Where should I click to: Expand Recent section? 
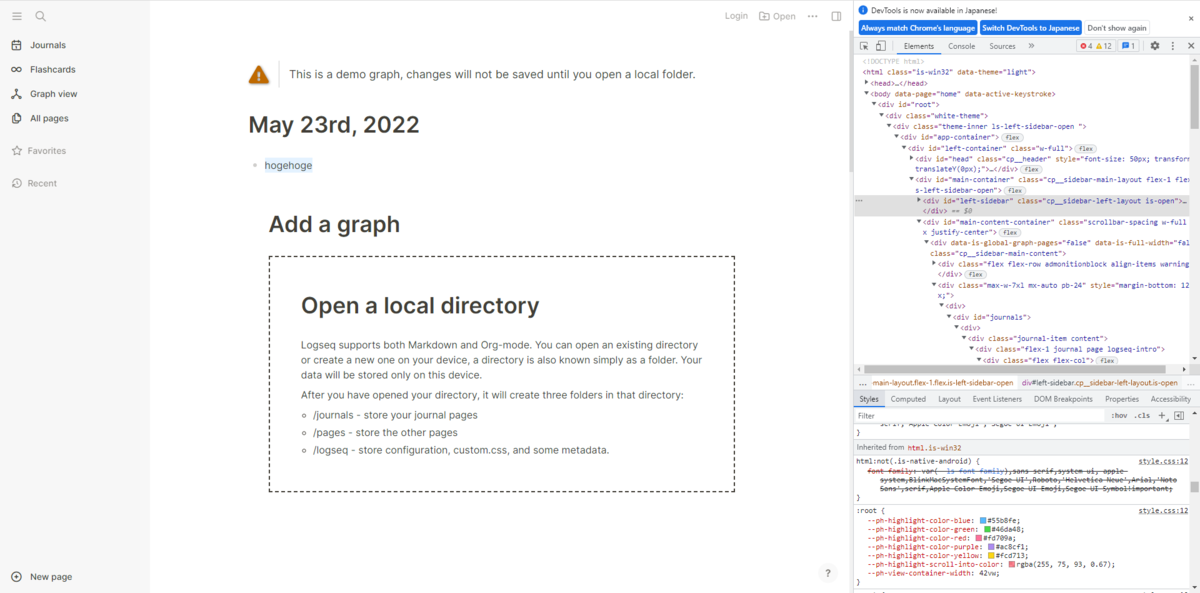tap(43, 183)
